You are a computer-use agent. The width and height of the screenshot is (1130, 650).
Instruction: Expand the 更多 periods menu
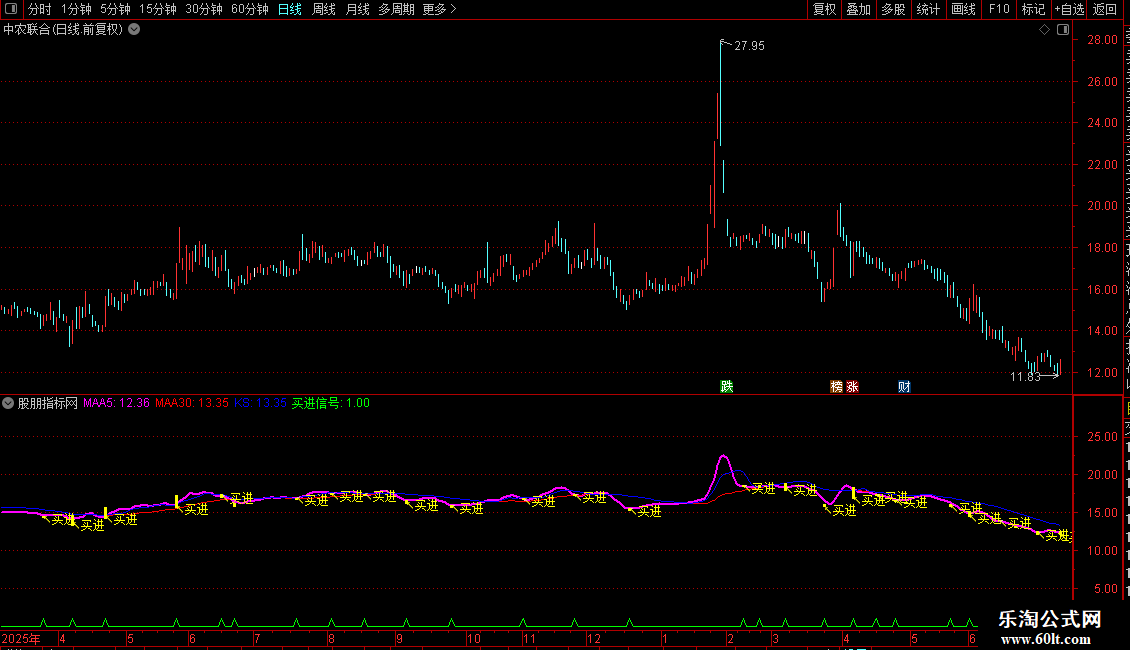pyautogui.click(x=440, y=9)
